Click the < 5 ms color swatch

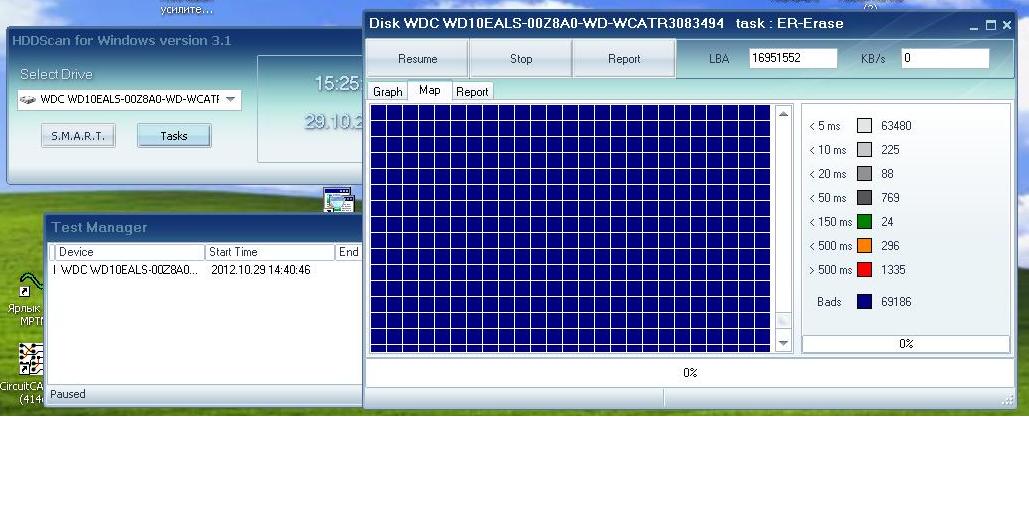click(x=864, y=125)
